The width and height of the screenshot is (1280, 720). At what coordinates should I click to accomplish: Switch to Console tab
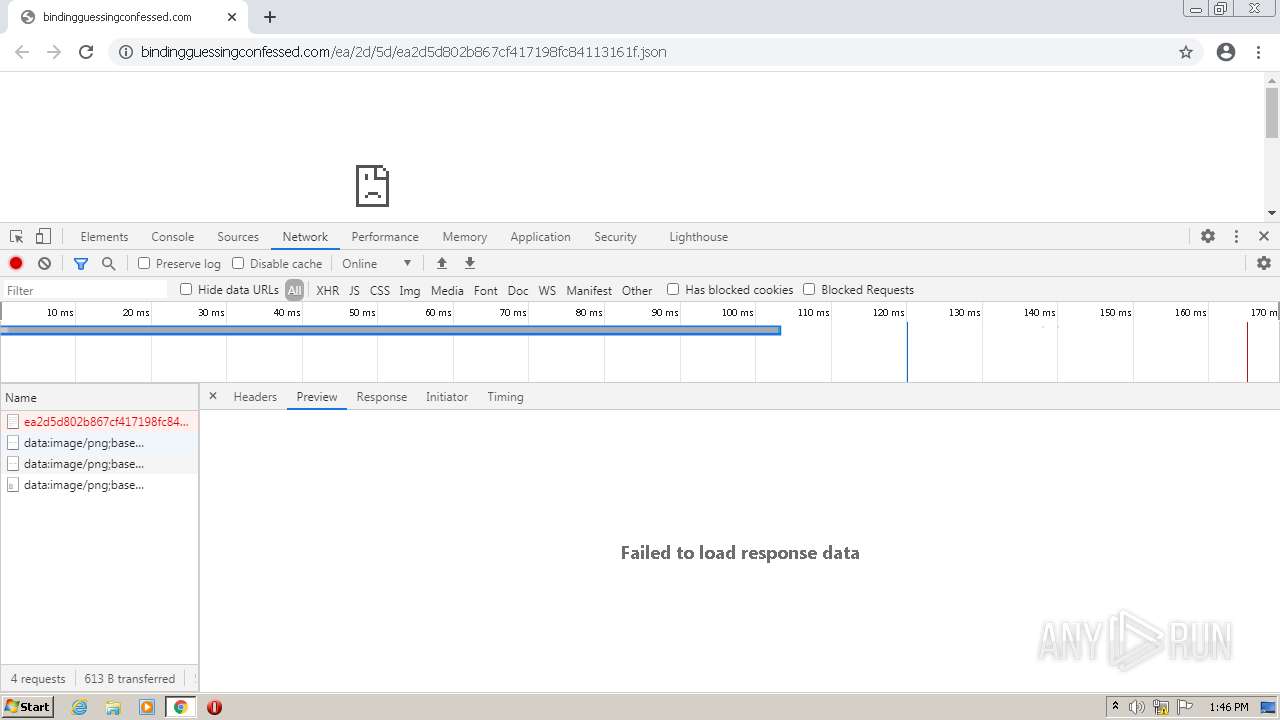(172, 237)
